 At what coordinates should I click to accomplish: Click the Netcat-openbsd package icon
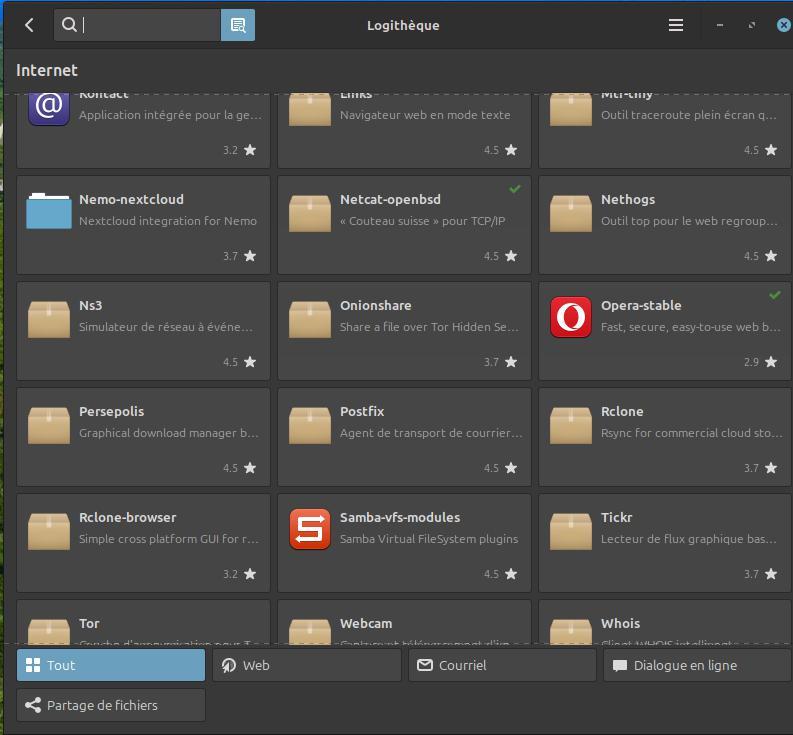310,213
